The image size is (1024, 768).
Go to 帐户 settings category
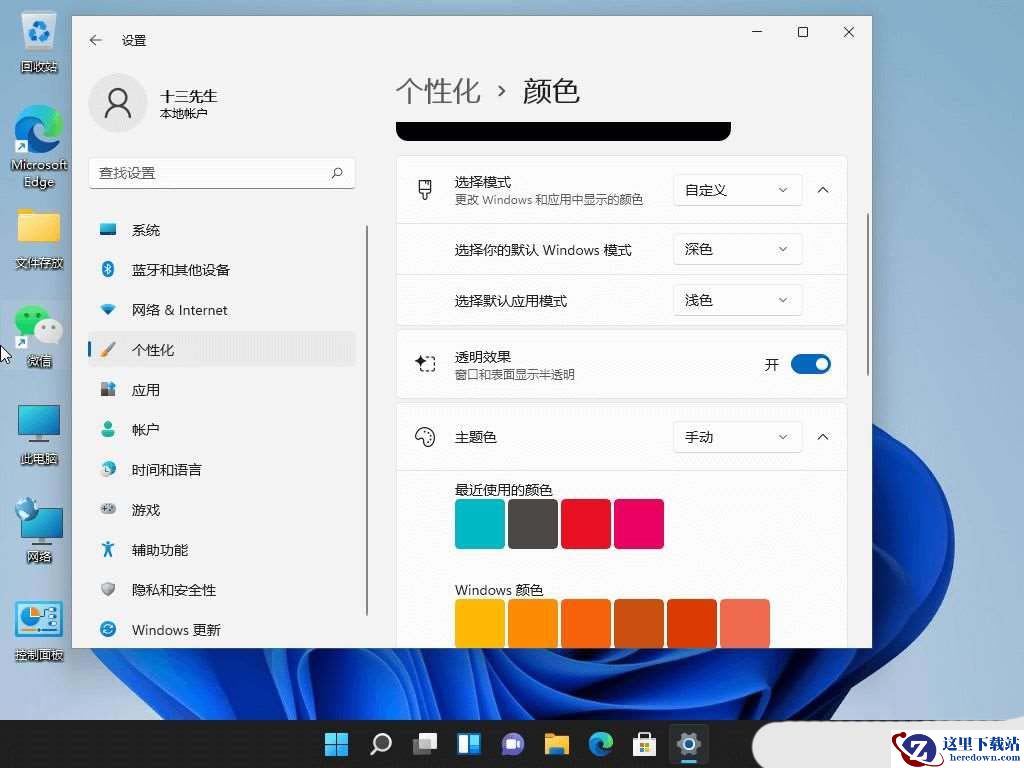[x=222, y=429]
